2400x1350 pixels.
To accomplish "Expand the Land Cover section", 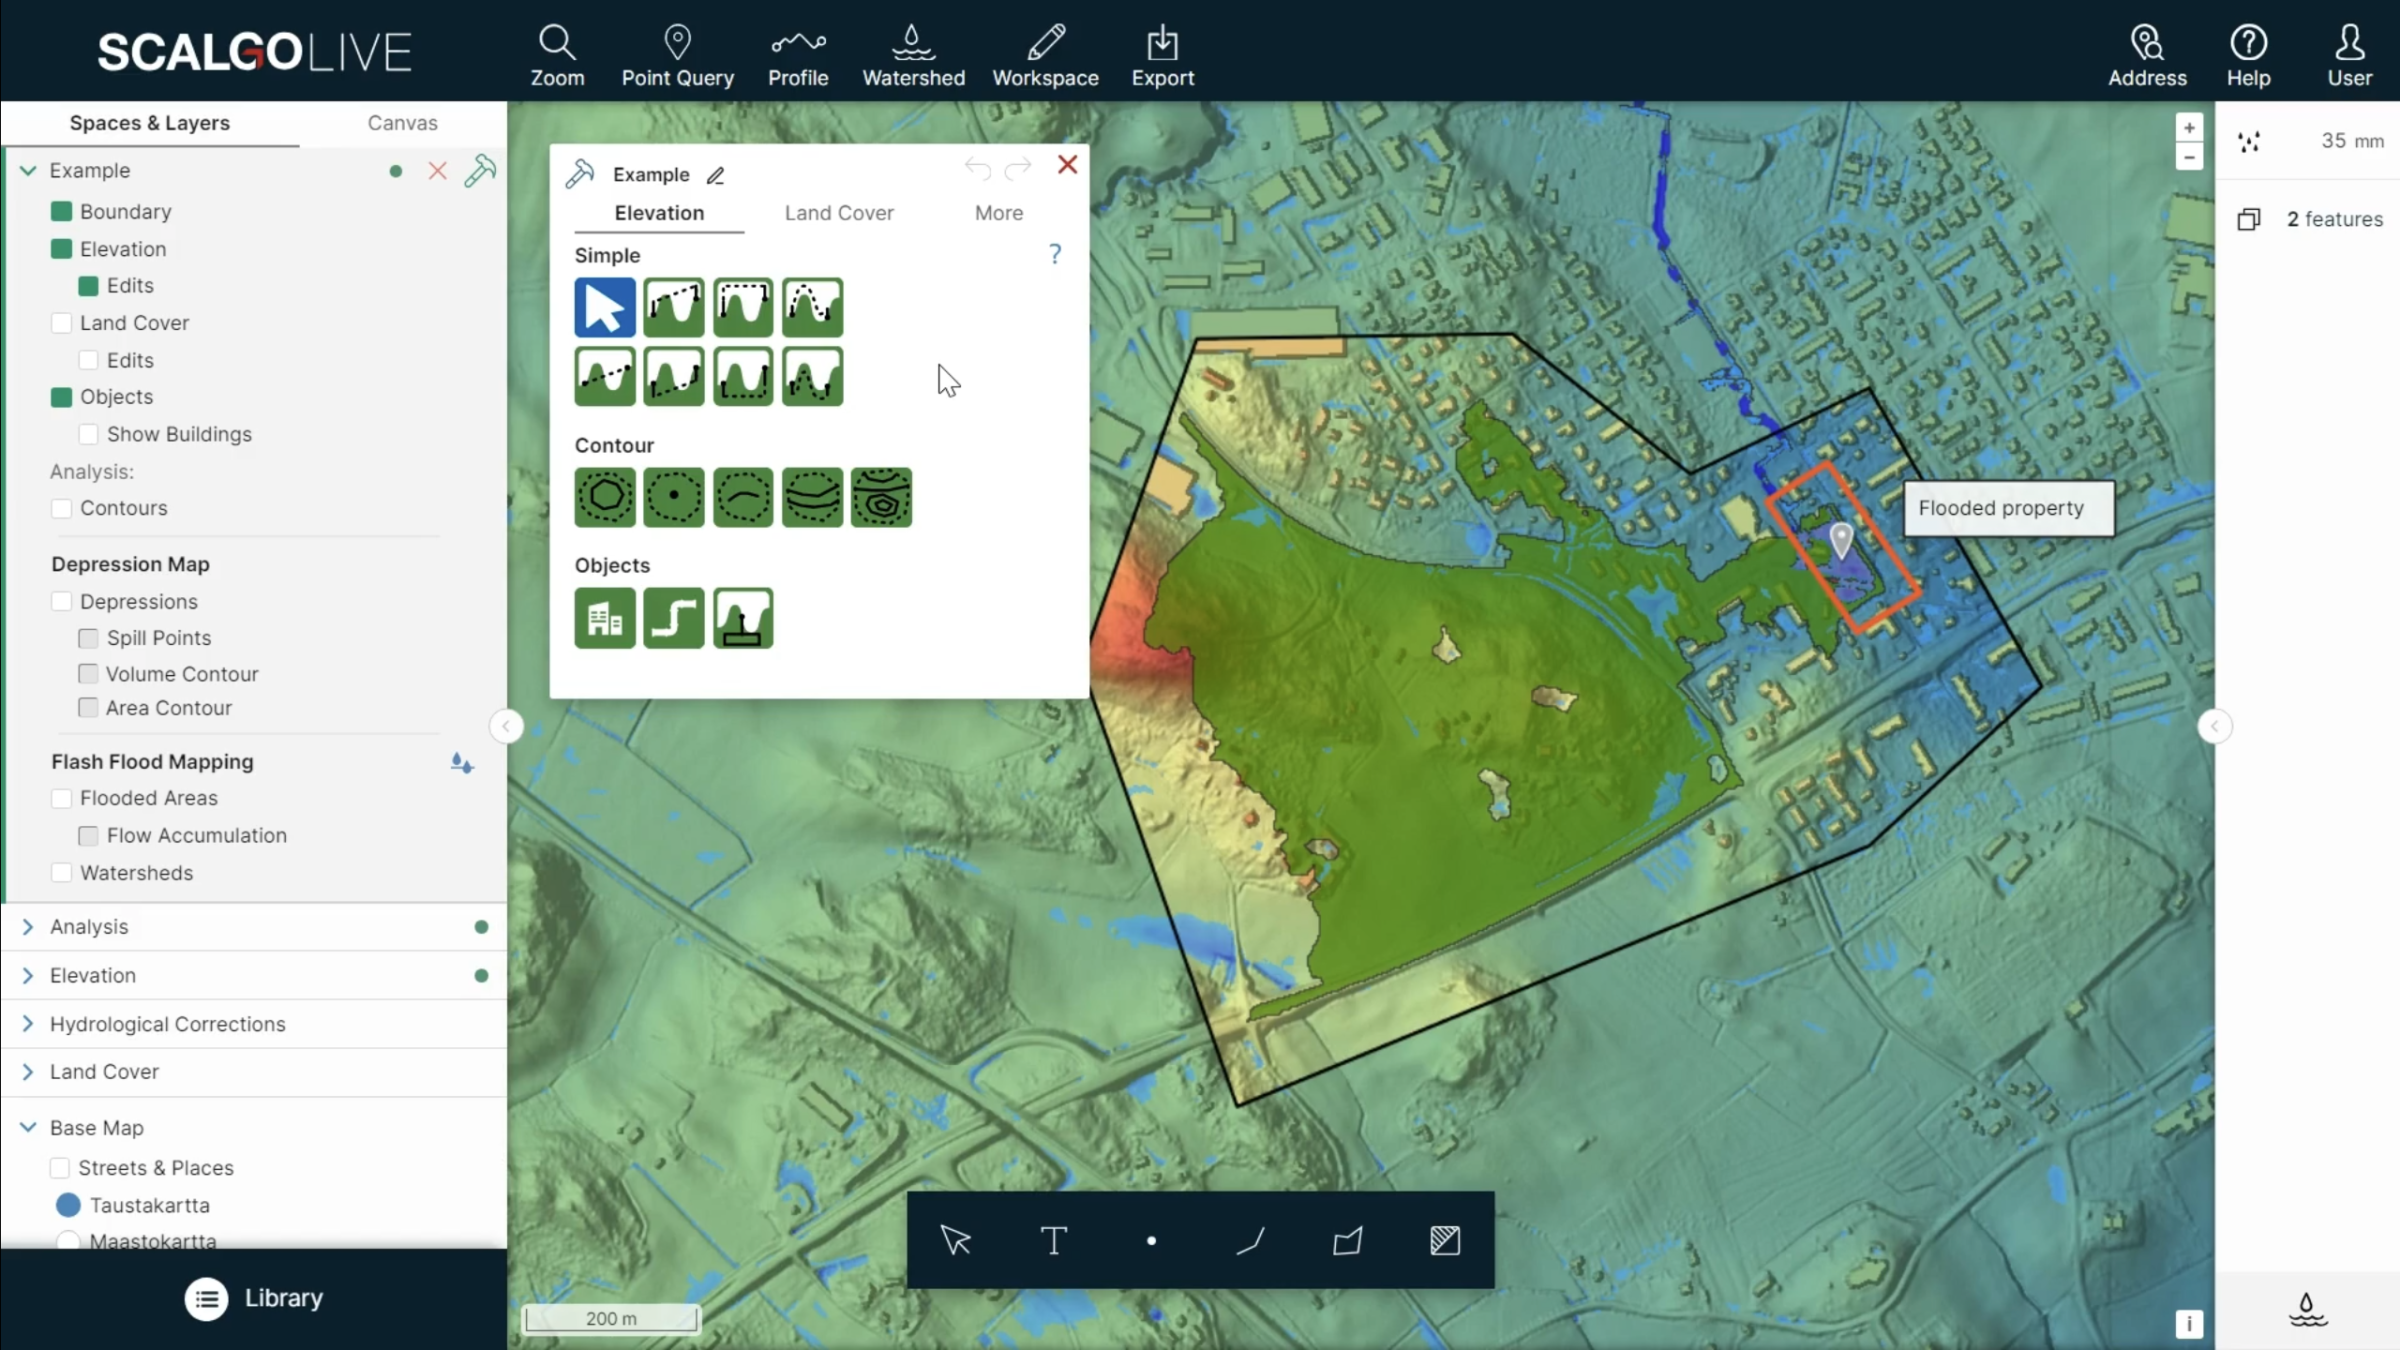I will coord(28,1071).
